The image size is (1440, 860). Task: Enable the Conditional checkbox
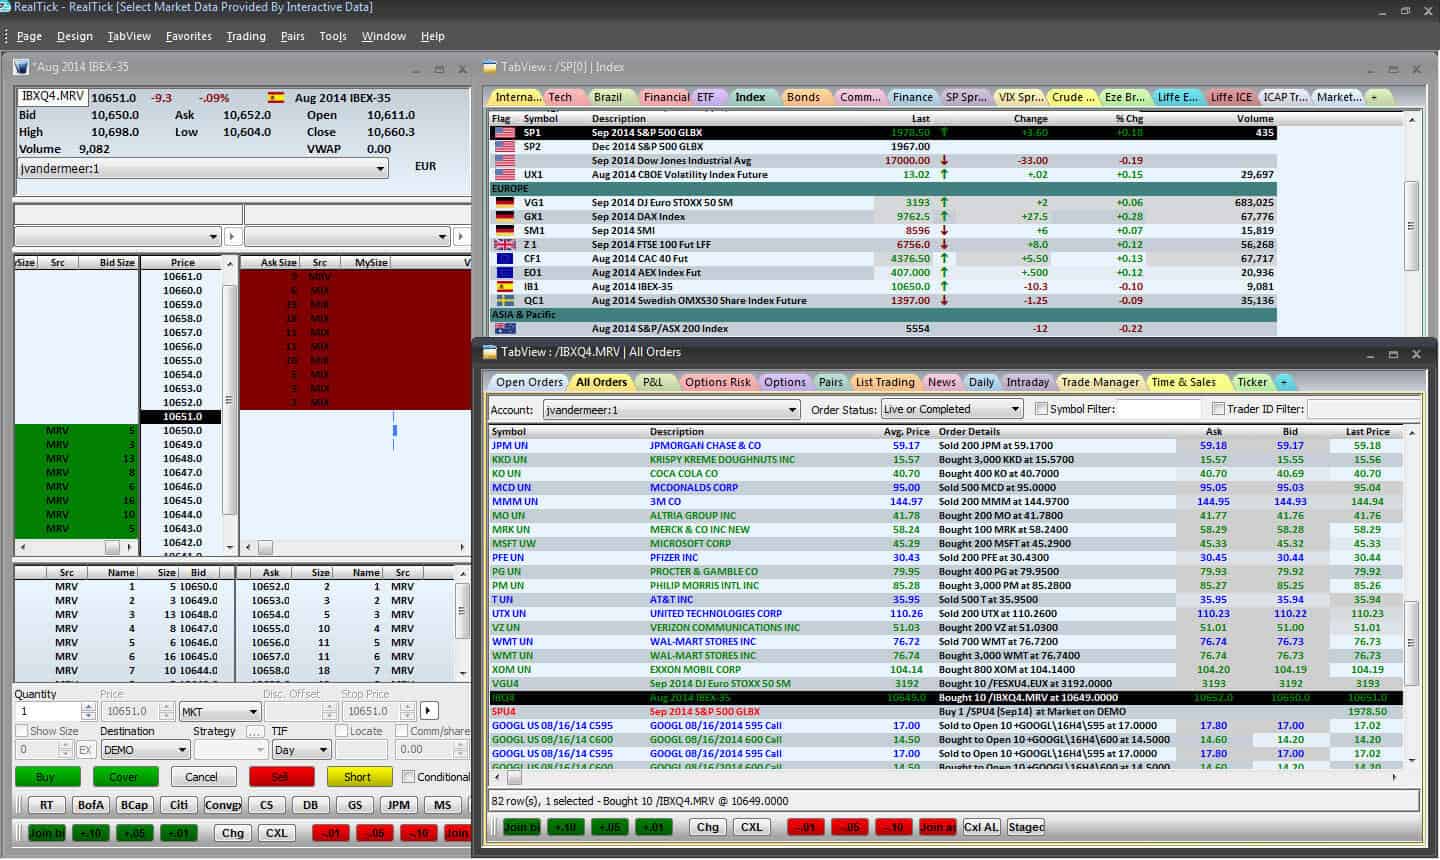pyautogui.click(x=408, y=777)
